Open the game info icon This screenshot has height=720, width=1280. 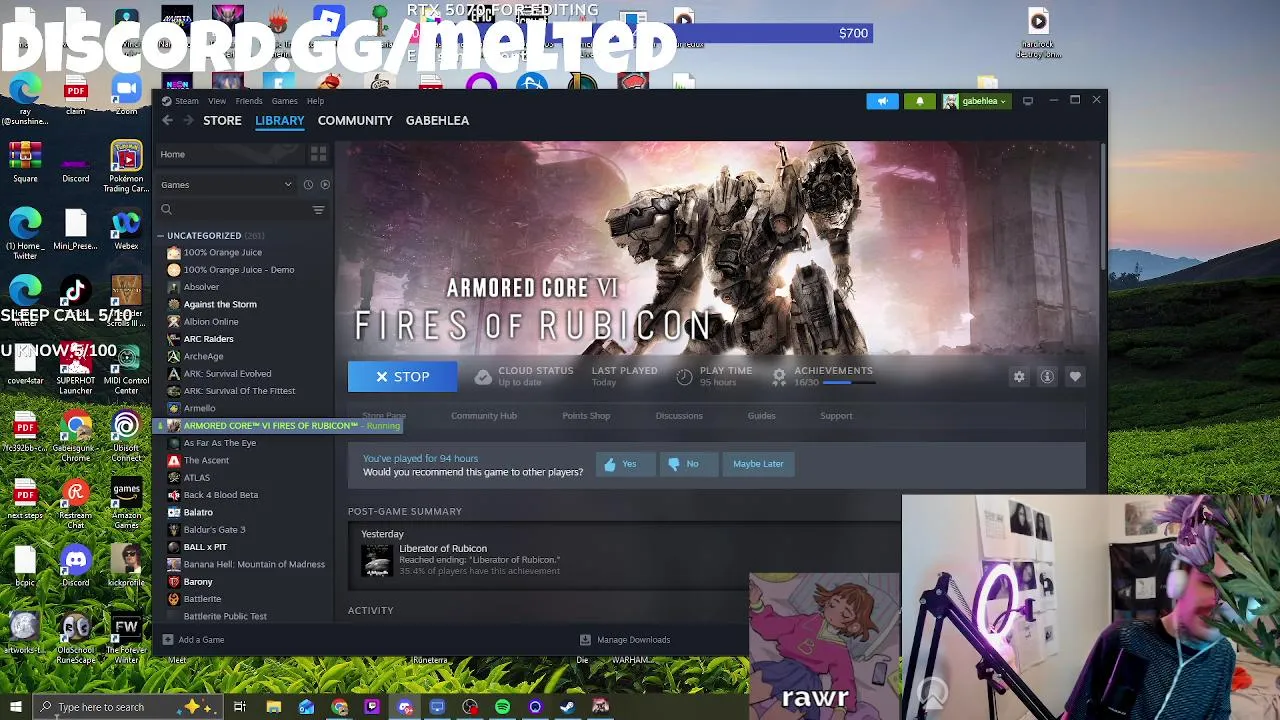coord(1047,377)
